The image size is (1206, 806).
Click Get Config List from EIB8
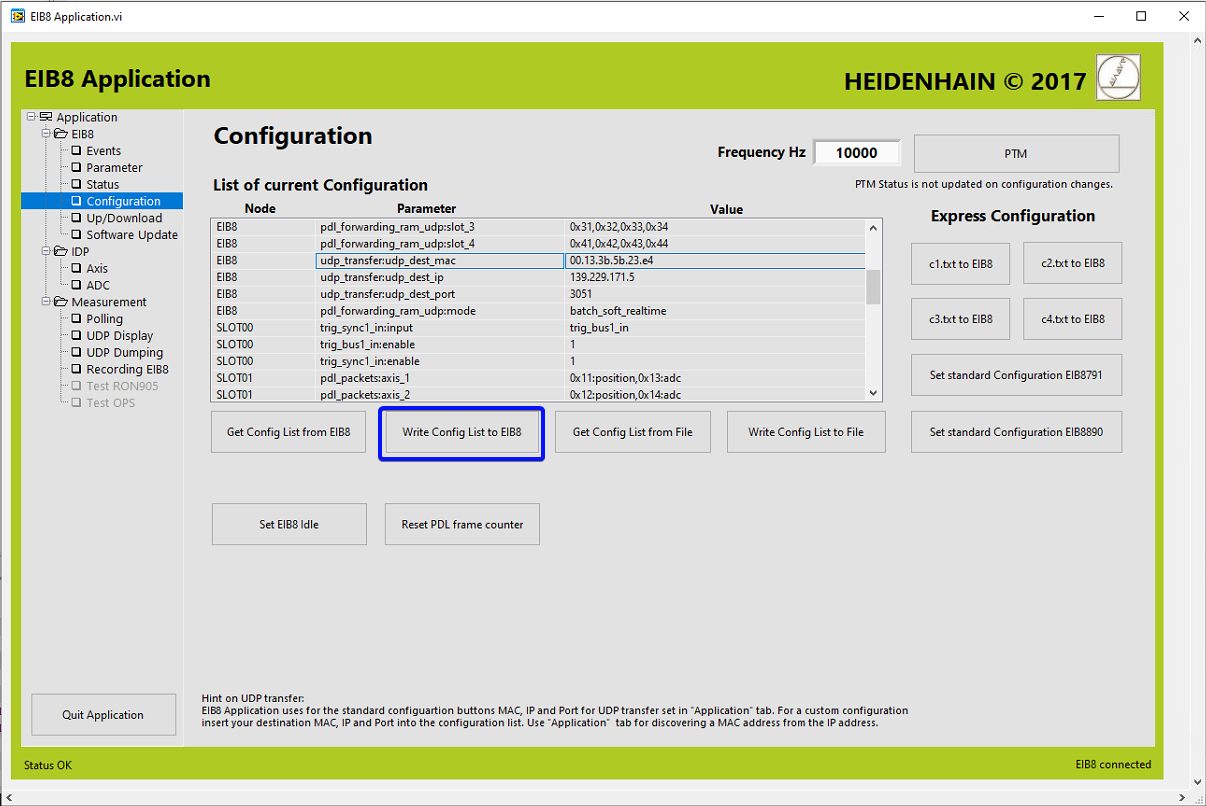click(x=289, y=432)
